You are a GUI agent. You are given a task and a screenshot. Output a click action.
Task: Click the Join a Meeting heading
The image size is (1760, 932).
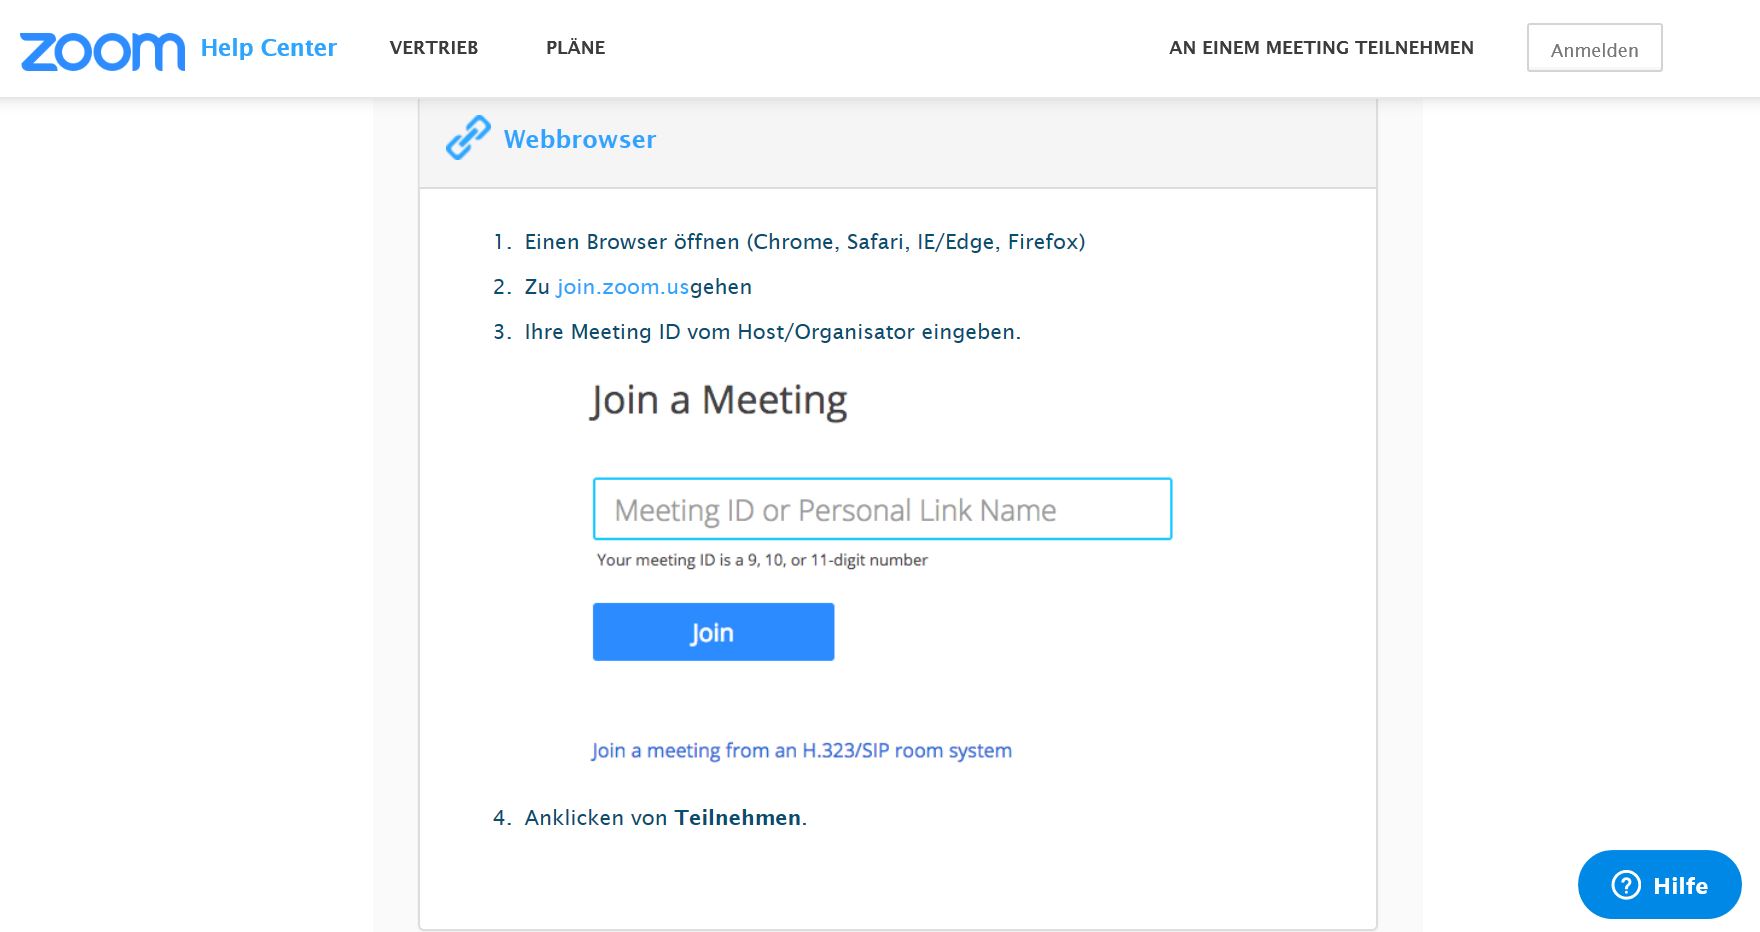tap(718, 400)
